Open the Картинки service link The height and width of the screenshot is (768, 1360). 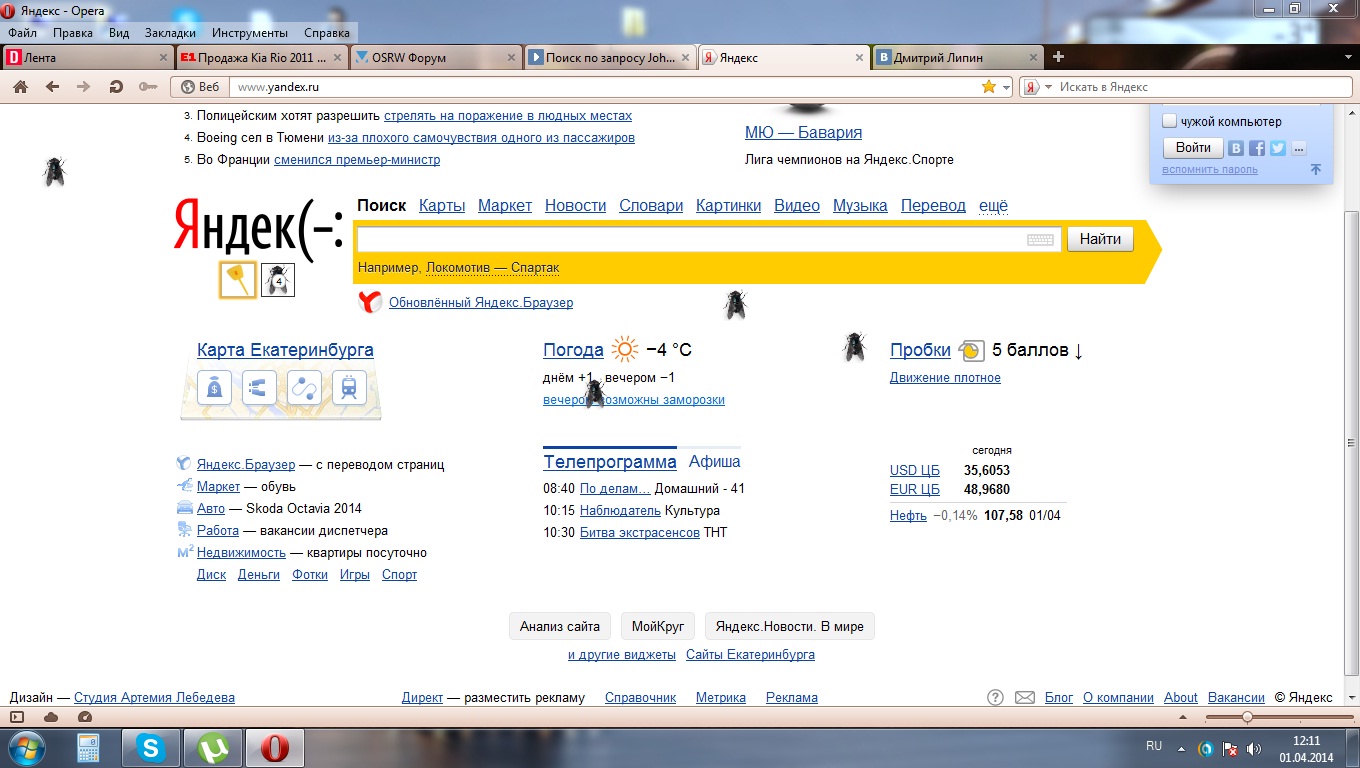coord(729,205)
